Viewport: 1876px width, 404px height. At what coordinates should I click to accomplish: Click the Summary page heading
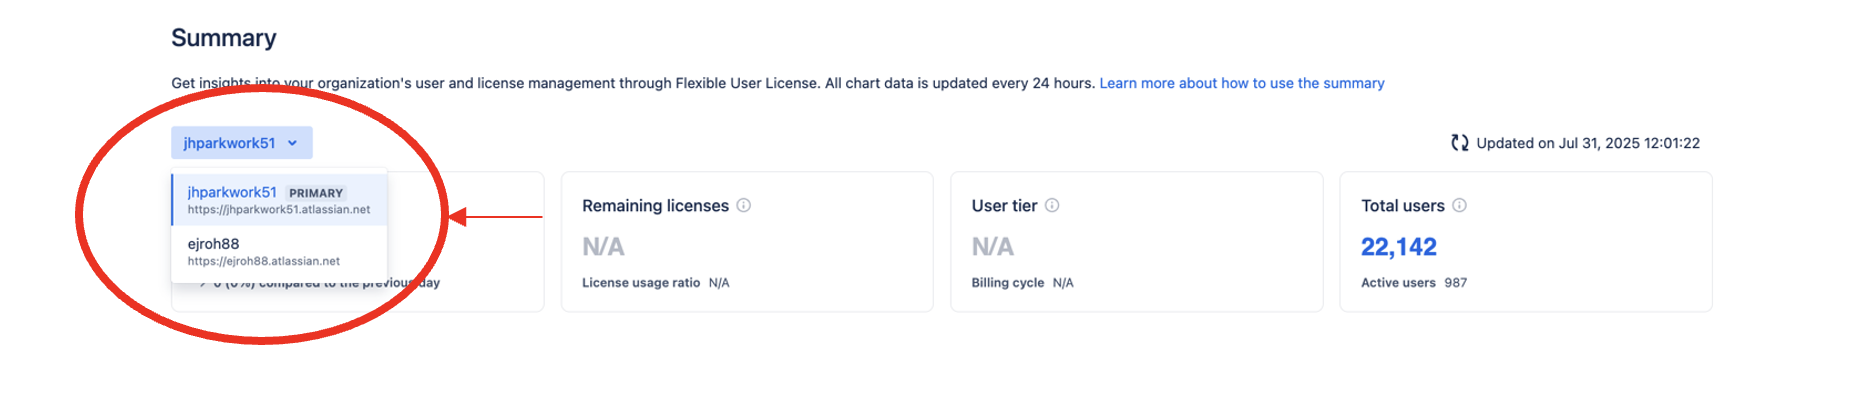click(x=223, y=38)
